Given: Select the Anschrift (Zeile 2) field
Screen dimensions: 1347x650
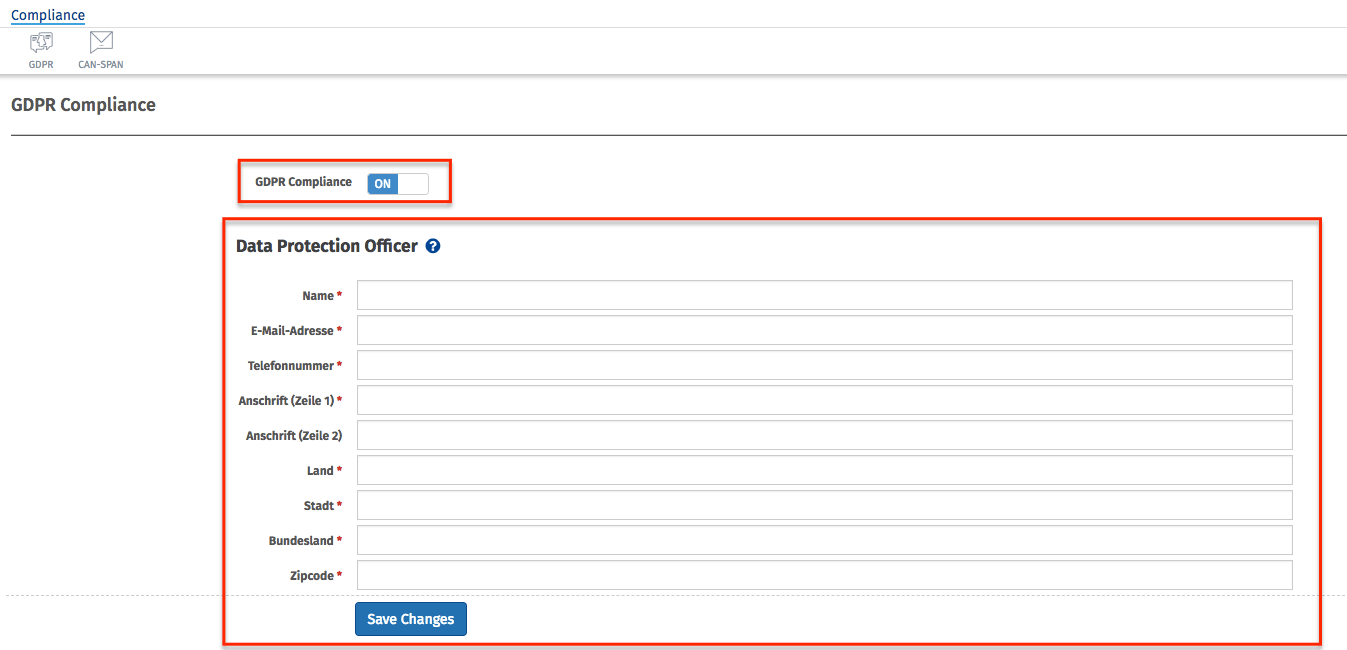Looking at the screenshot, I should pyautogui.click(x=824, y=435).
